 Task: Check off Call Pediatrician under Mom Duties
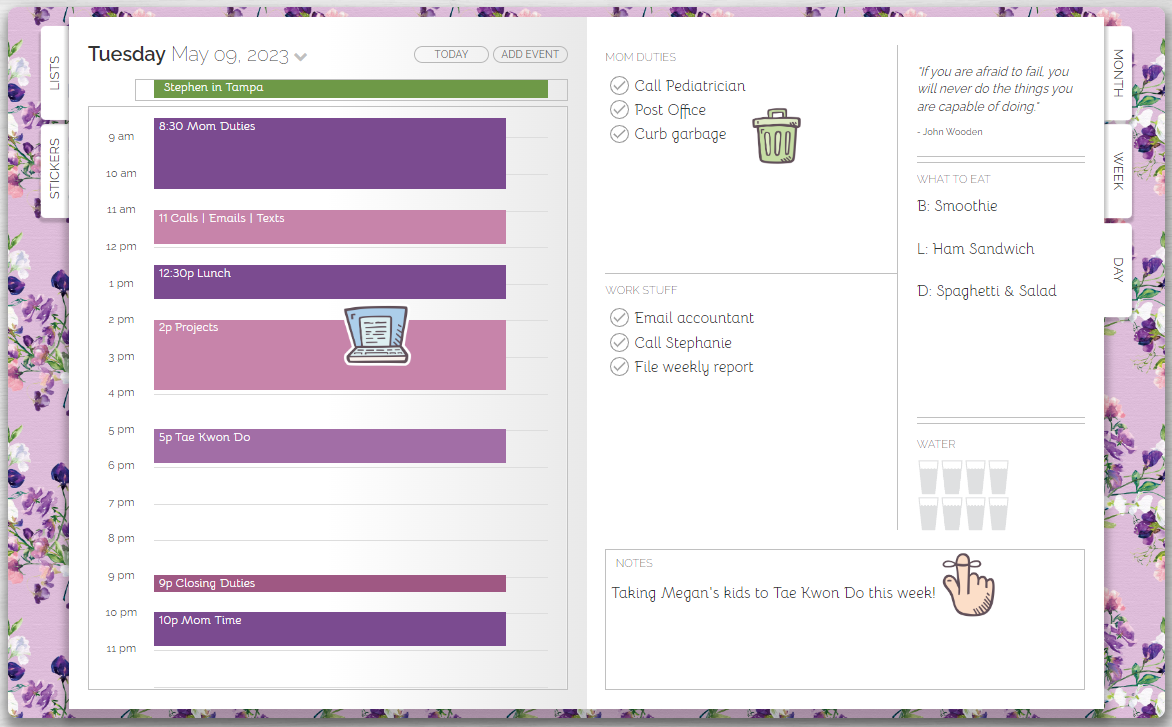[x=619, y=85]
